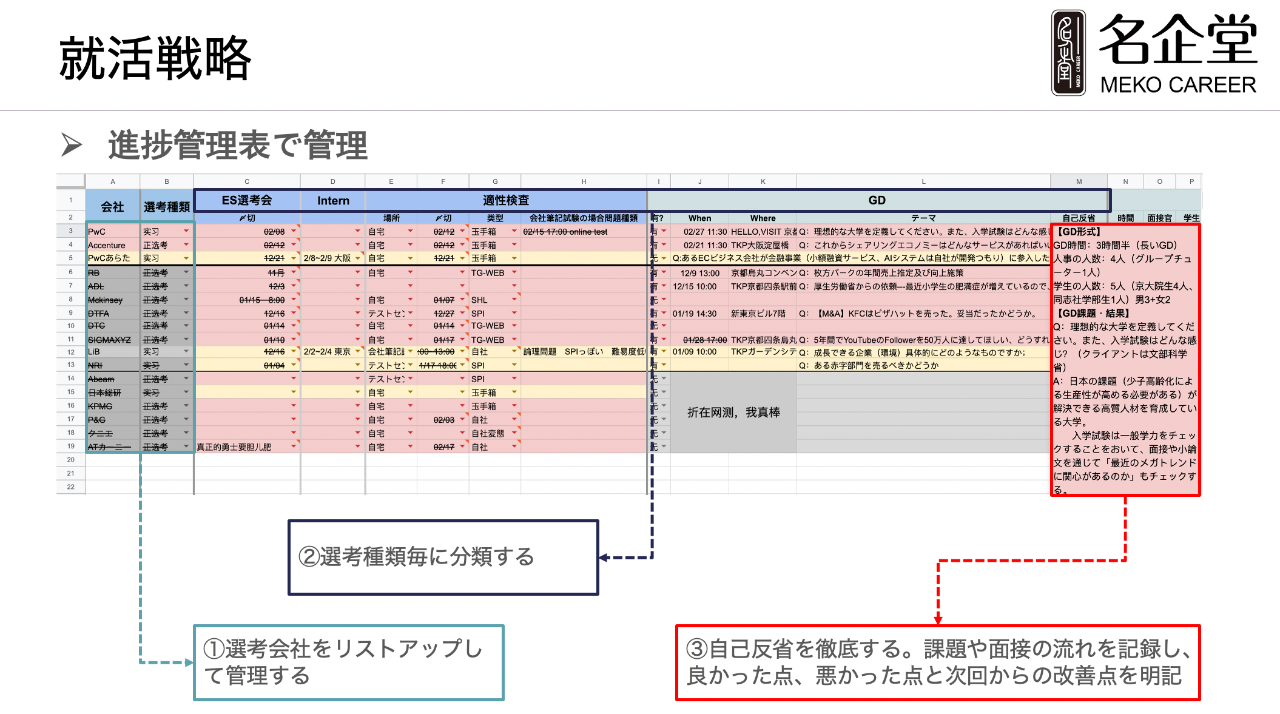The height and width of the screenshot is (714, 1280).
Task: Open the Intern dropdown showing 2/8~2/9 大阪
Action: pos(357,258)
